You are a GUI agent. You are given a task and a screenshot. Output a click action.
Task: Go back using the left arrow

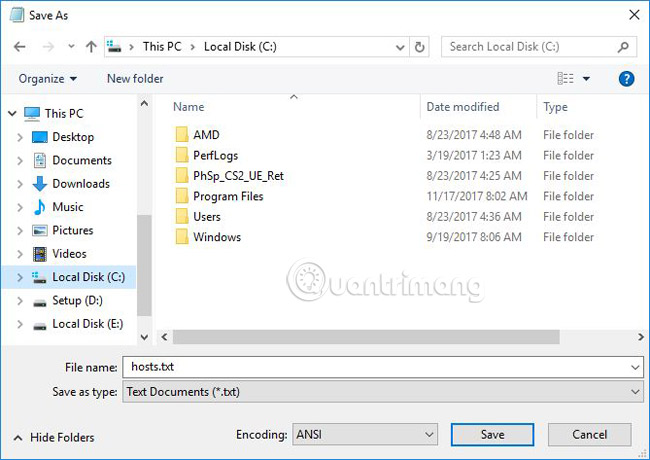pyautogui.click(x=19, y=47)
